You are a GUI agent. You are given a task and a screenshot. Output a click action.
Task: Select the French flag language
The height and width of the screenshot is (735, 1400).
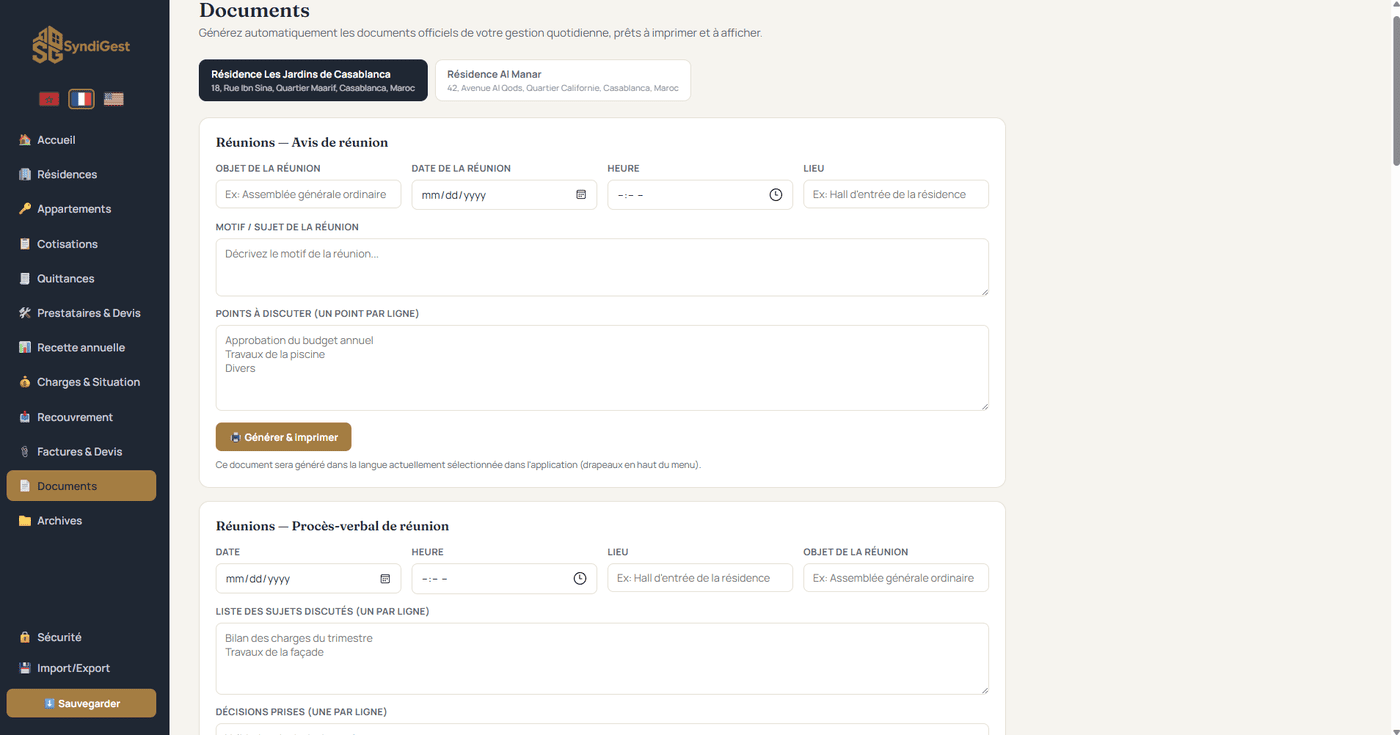[x=81, y=99]
